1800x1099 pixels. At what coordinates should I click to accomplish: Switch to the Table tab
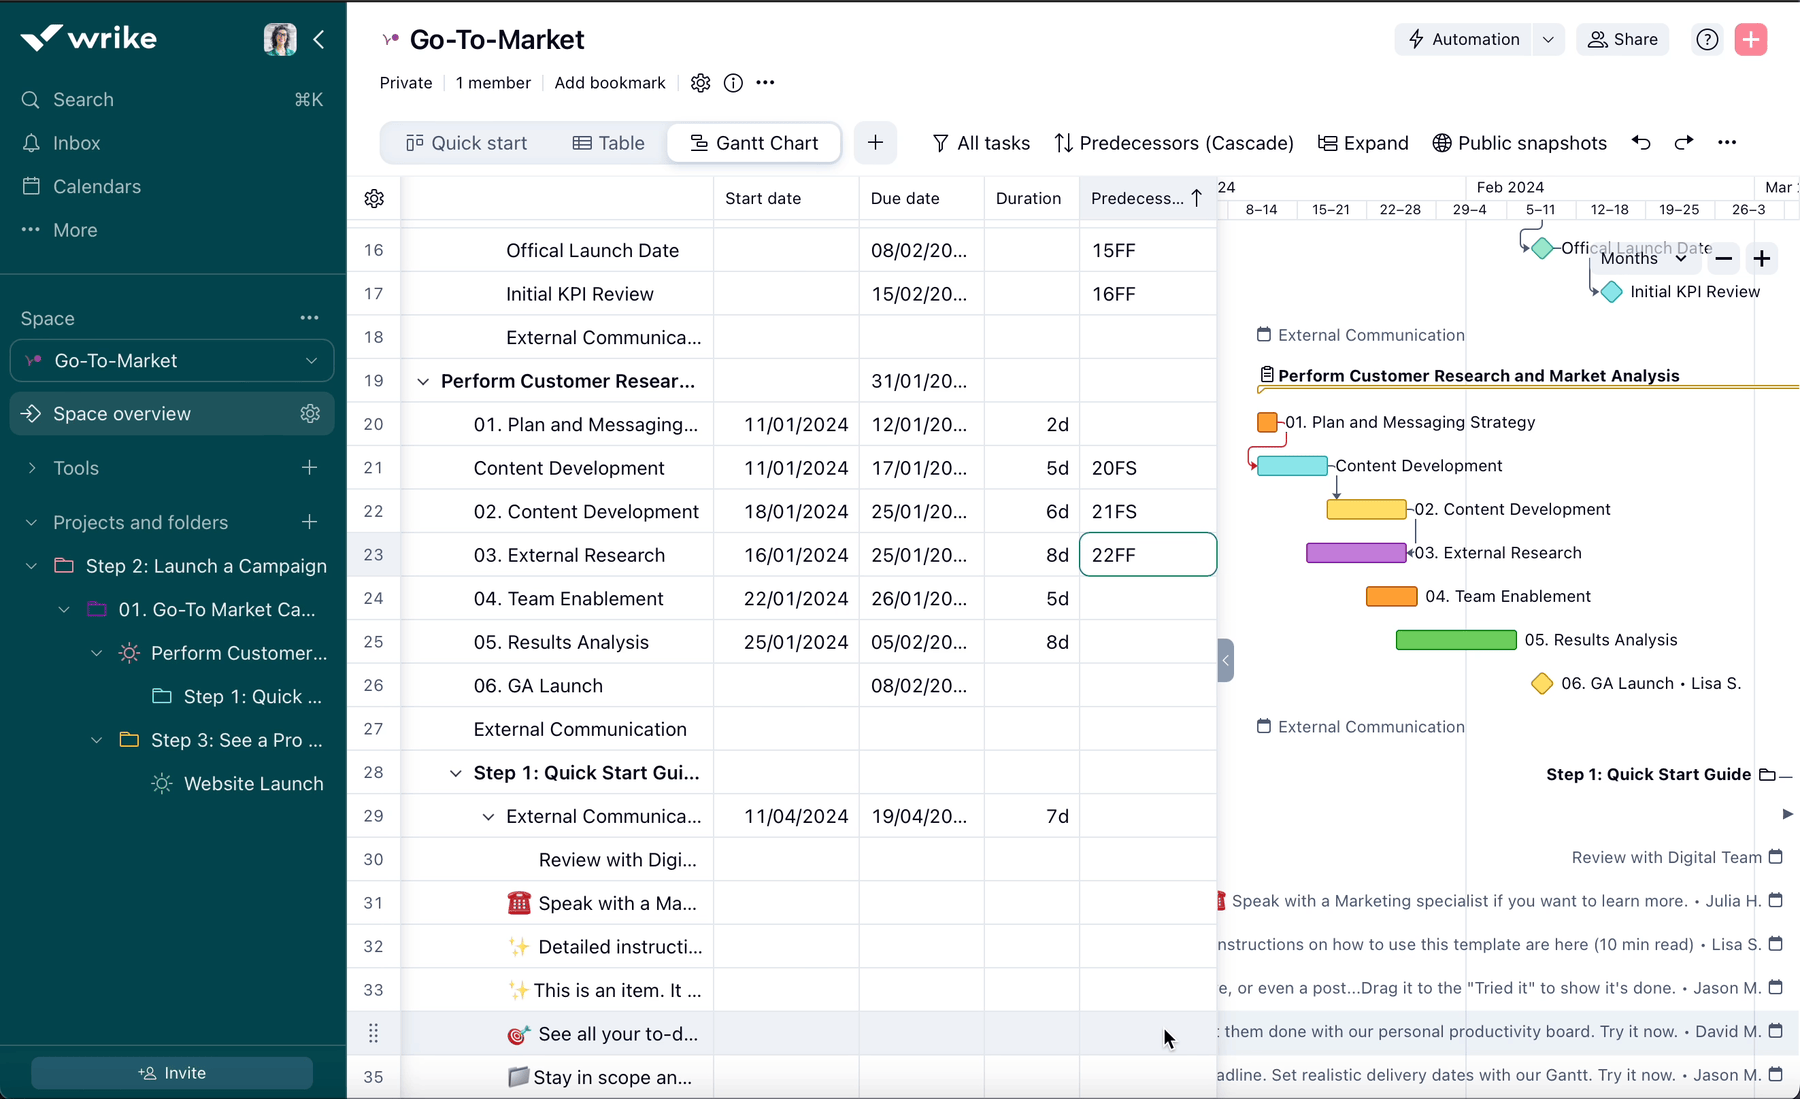click(608, 143)
